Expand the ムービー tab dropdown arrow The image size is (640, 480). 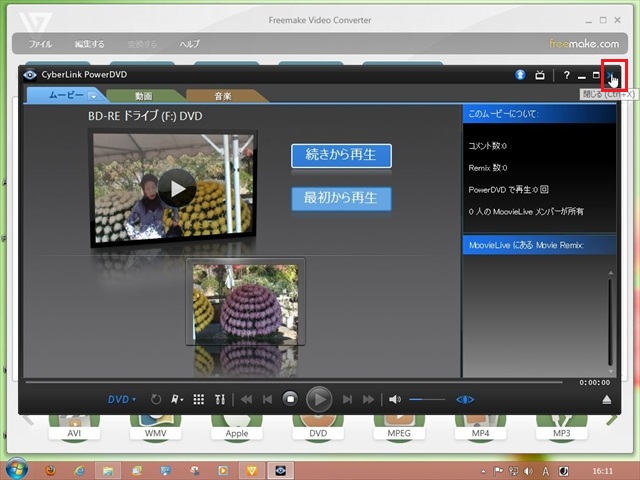coord(93,96)
